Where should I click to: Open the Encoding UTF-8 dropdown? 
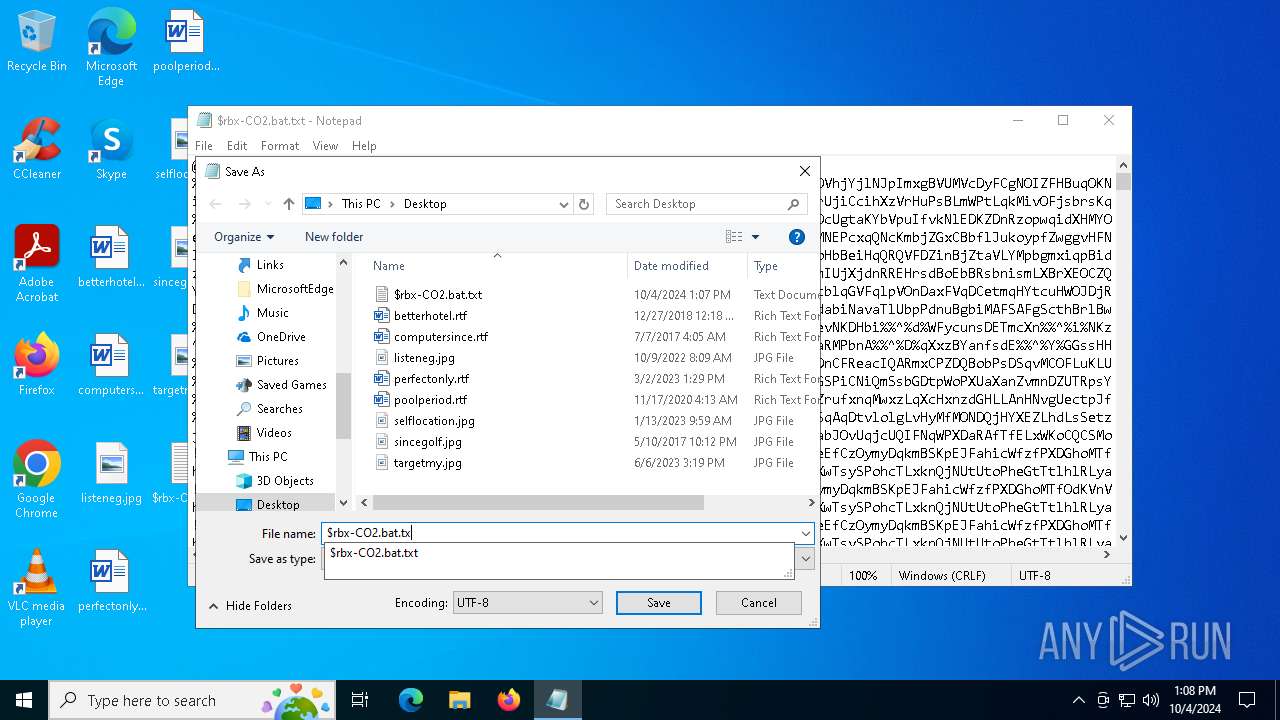coord(527,603)
